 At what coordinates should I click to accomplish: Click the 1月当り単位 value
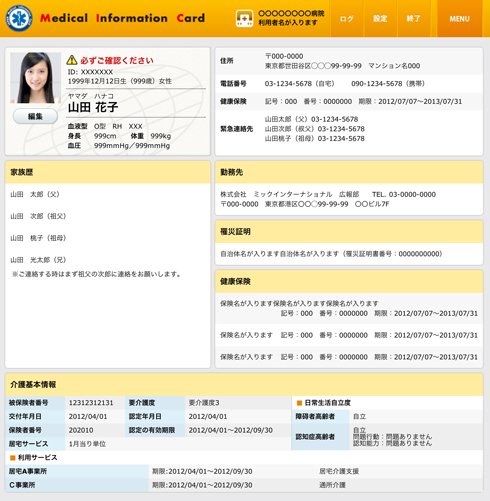(x=87, y=444)
